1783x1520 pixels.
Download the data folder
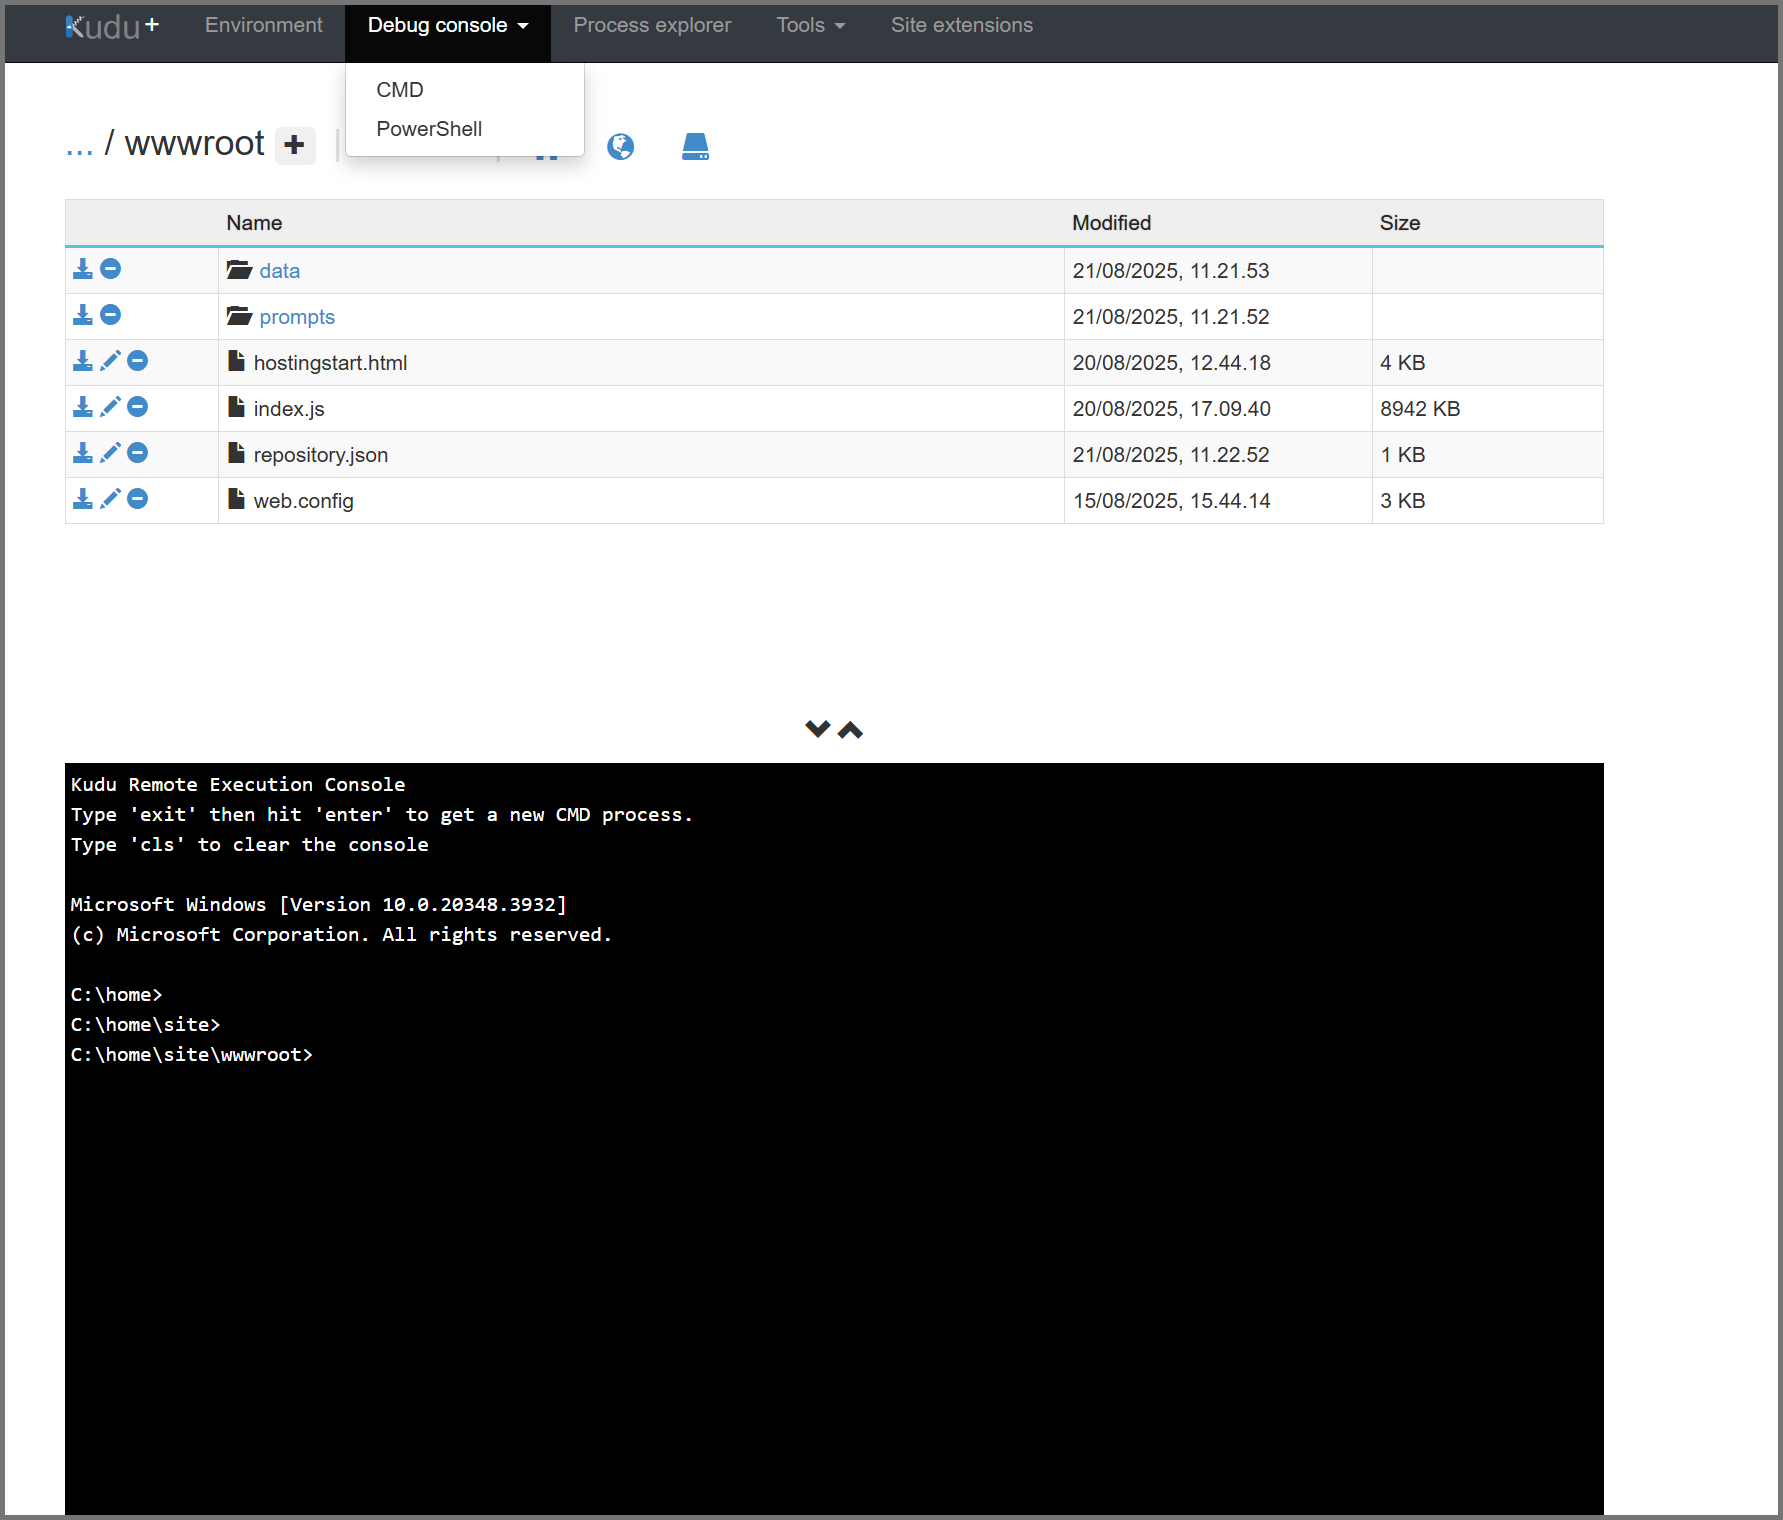pos(83,269)
